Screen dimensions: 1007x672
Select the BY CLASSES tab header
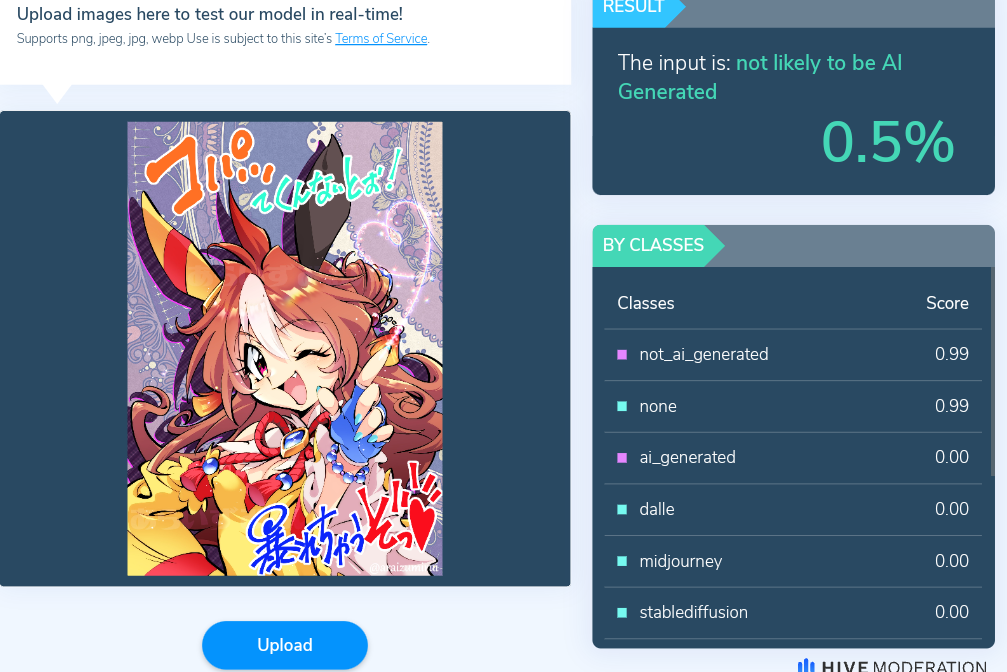click(x=653, y=245)
